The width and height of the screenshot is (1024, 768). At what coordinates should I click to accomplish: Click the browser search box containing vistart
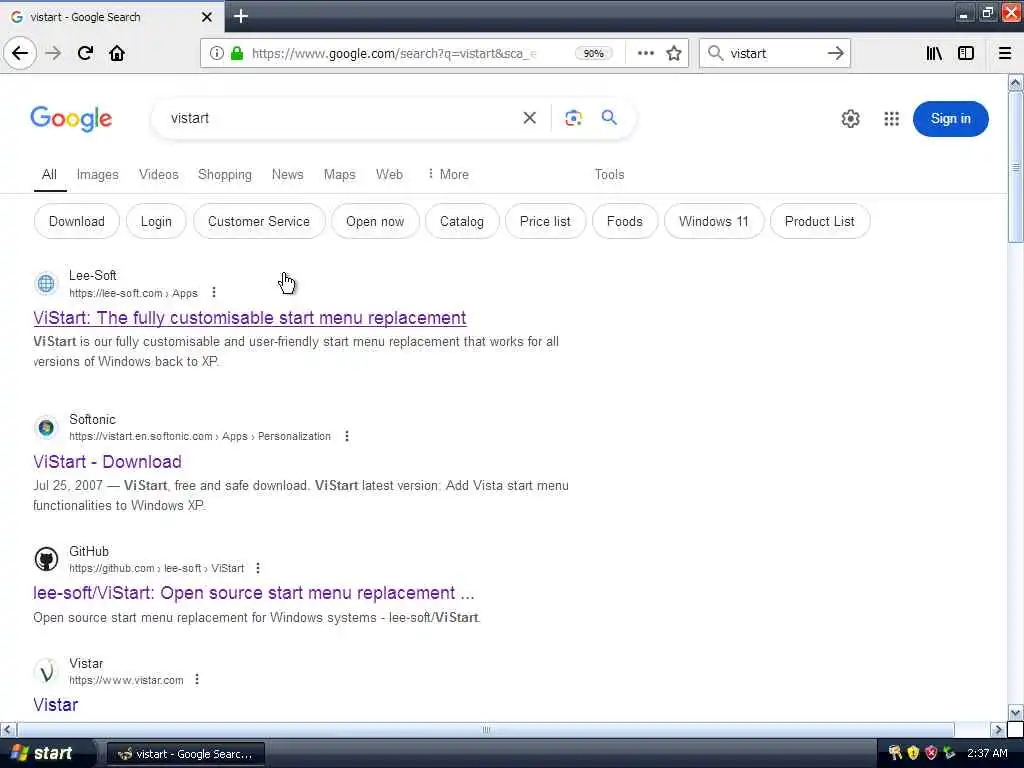[774, 54]
